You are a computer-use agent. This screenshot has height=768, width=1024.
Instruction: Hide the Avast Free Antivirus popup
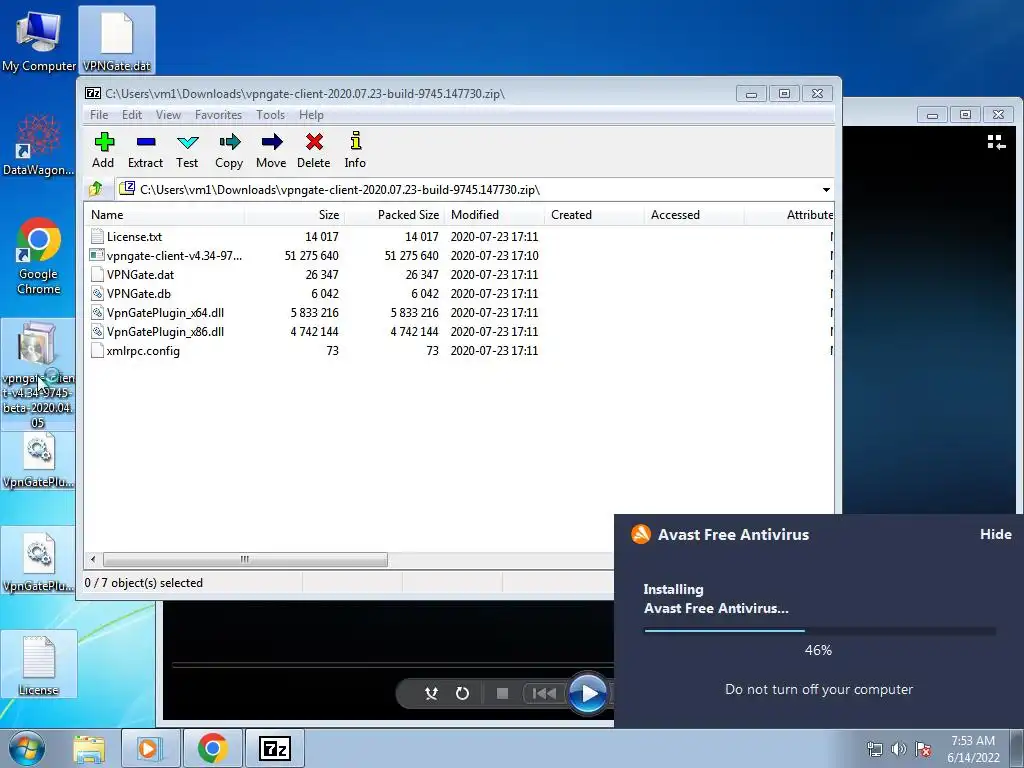tap(995, 534)
